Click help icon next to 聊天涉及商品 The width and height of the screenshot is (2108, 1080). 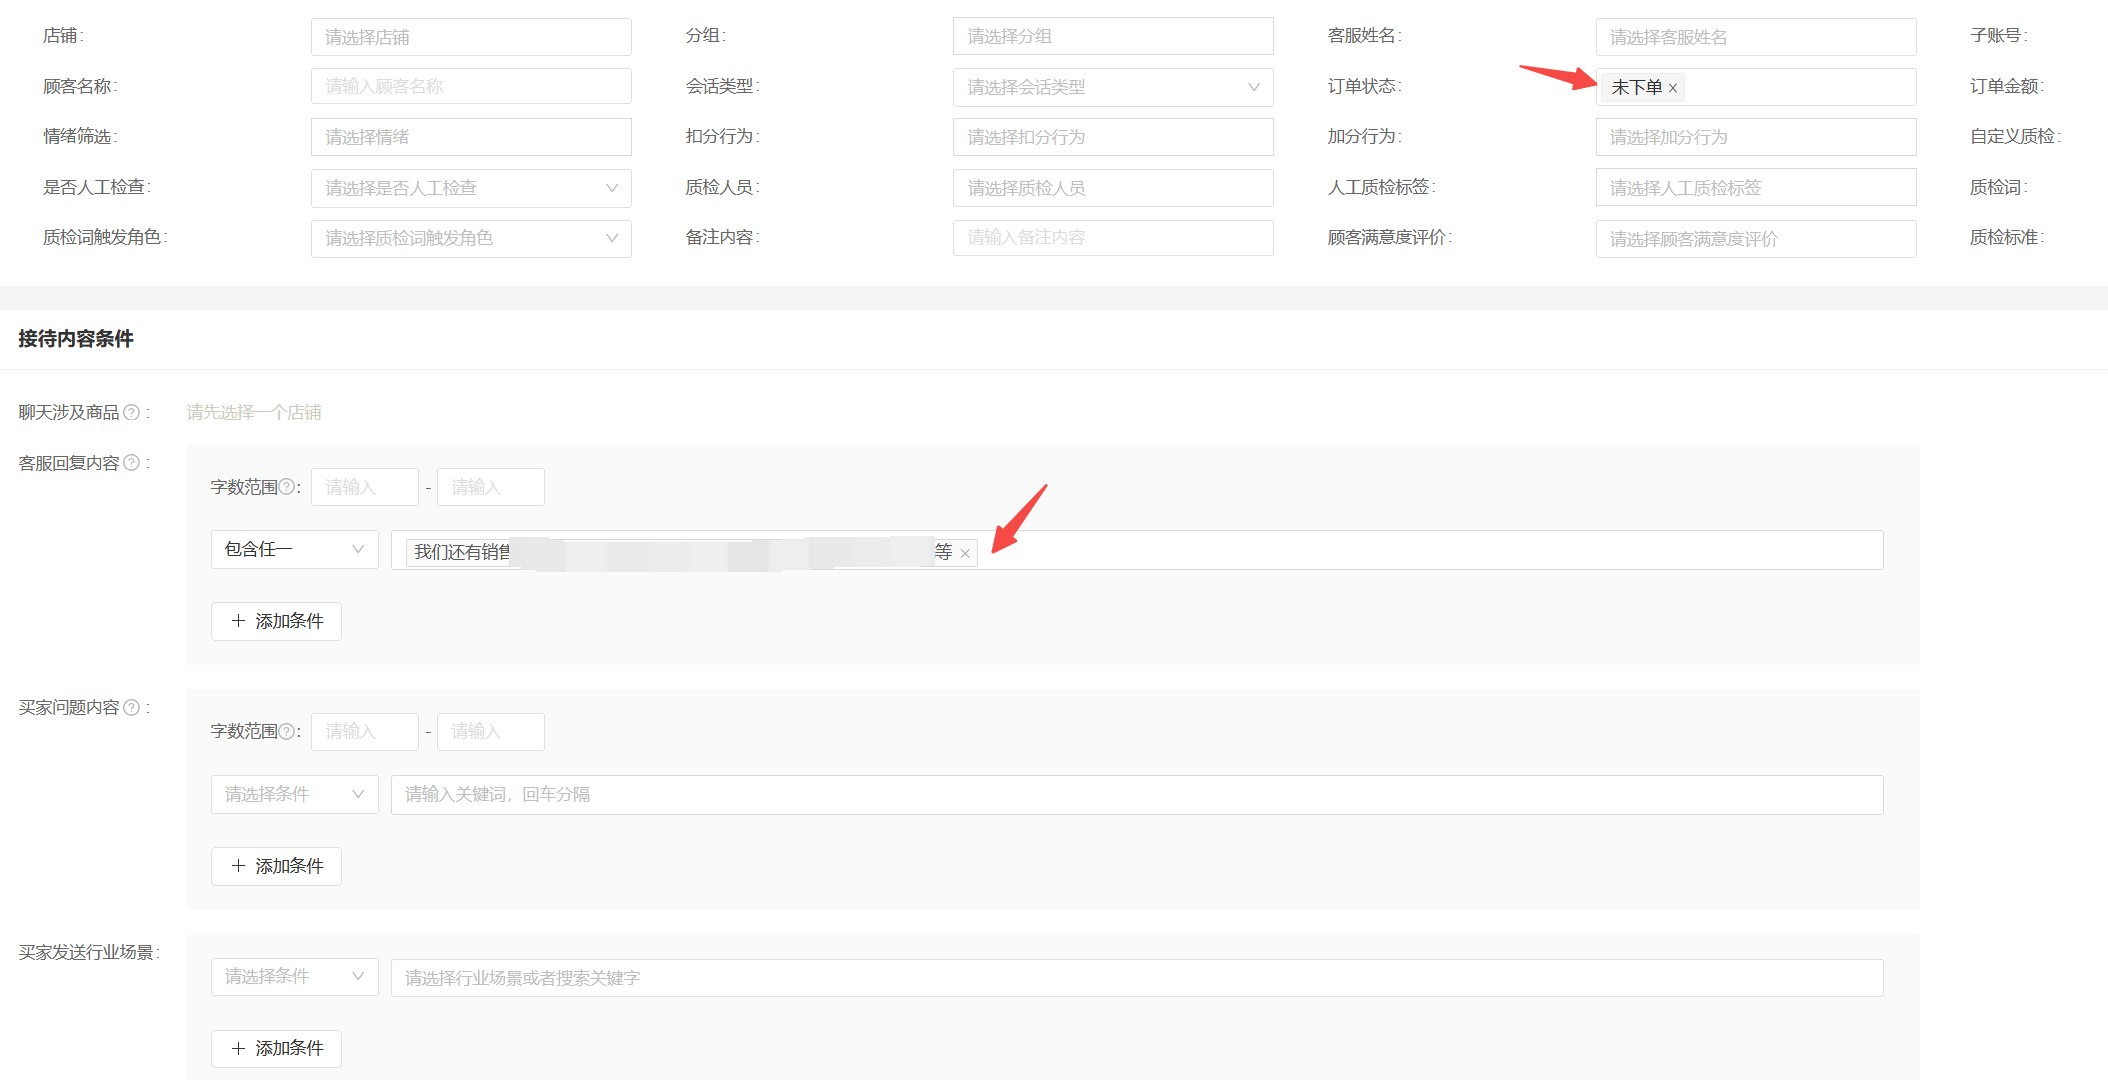(131, 412)
